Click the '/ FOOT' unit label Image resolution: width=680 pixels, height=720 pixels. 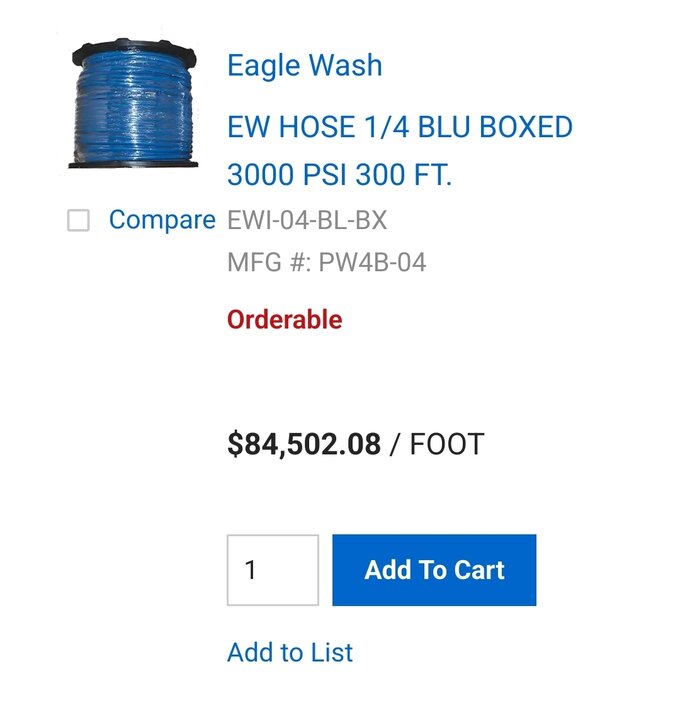click(x=438, y=444)
